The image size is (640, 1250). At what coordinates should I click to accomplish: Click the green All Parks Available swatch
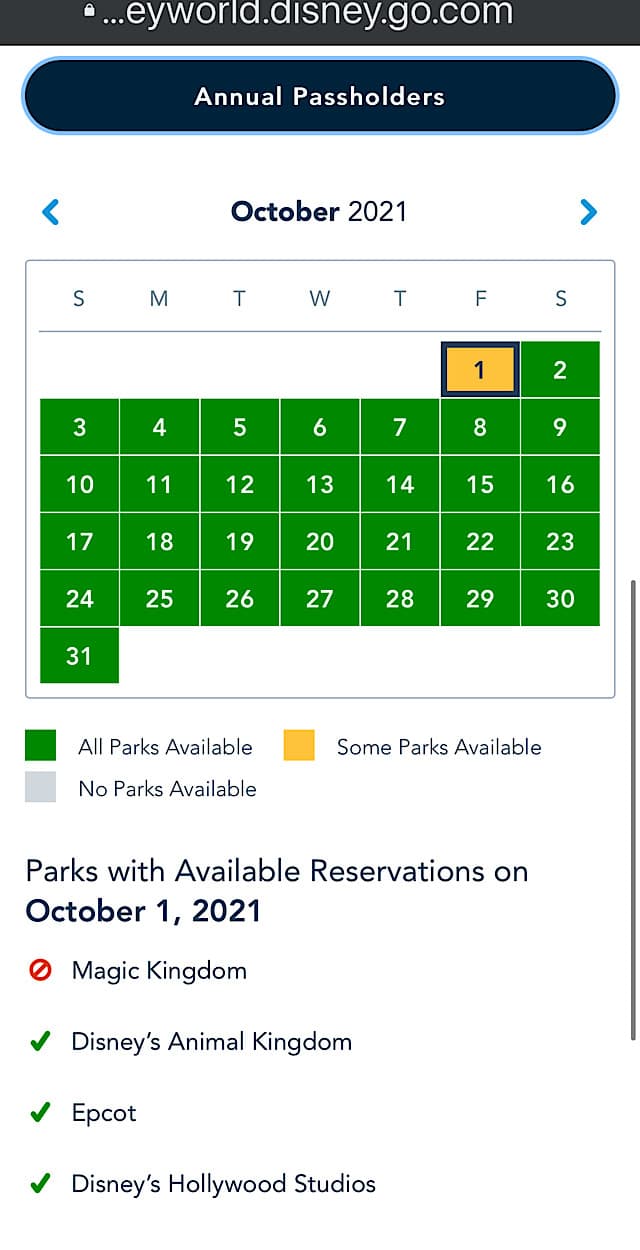click(x=41, y=746)
